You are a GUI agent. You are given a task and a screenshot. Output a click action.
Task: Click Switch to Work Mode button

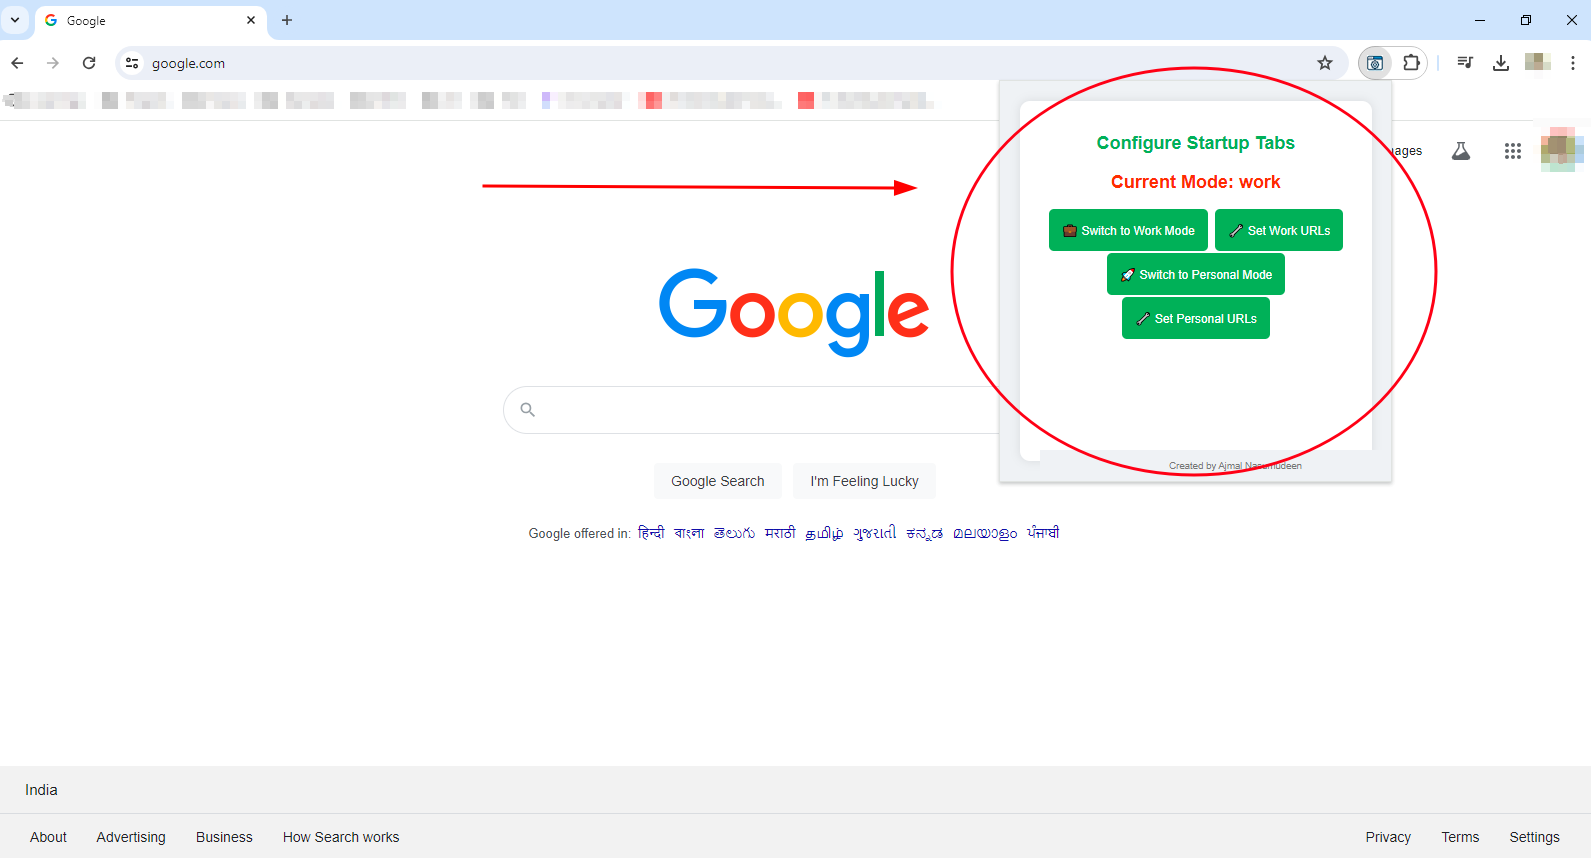click(1128, 230)
